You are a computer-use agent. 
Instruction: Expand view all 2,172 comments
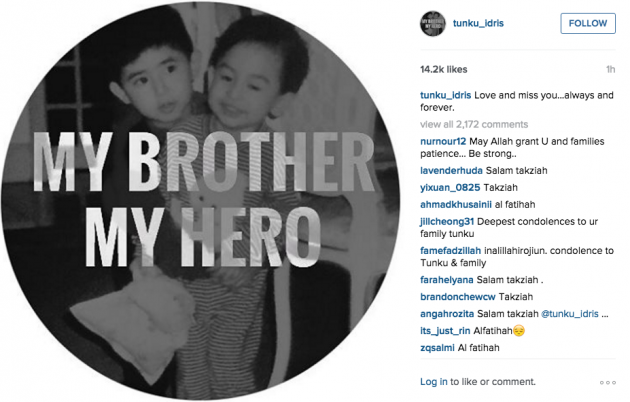pyautogui.click(x=474, y=124)
